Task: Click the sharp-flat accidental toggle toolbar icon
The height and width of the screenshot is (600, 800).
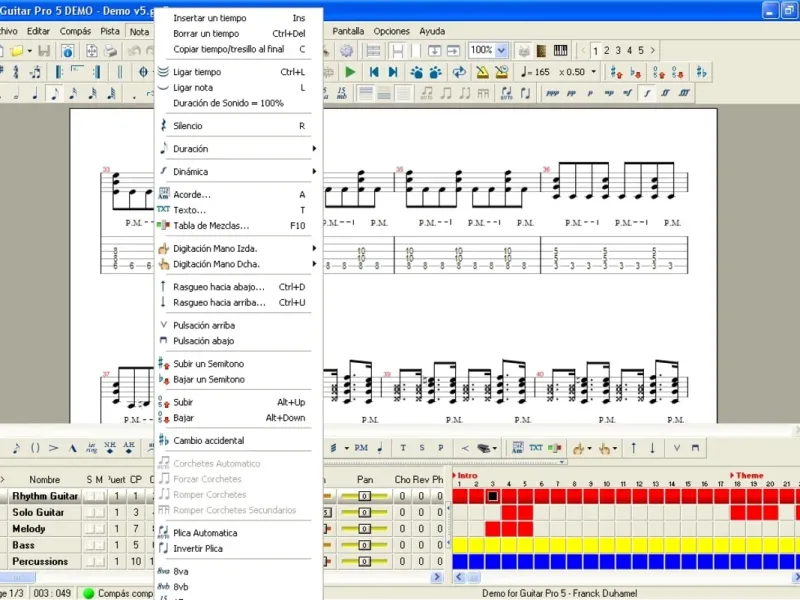Action: (x=701, y=72)
